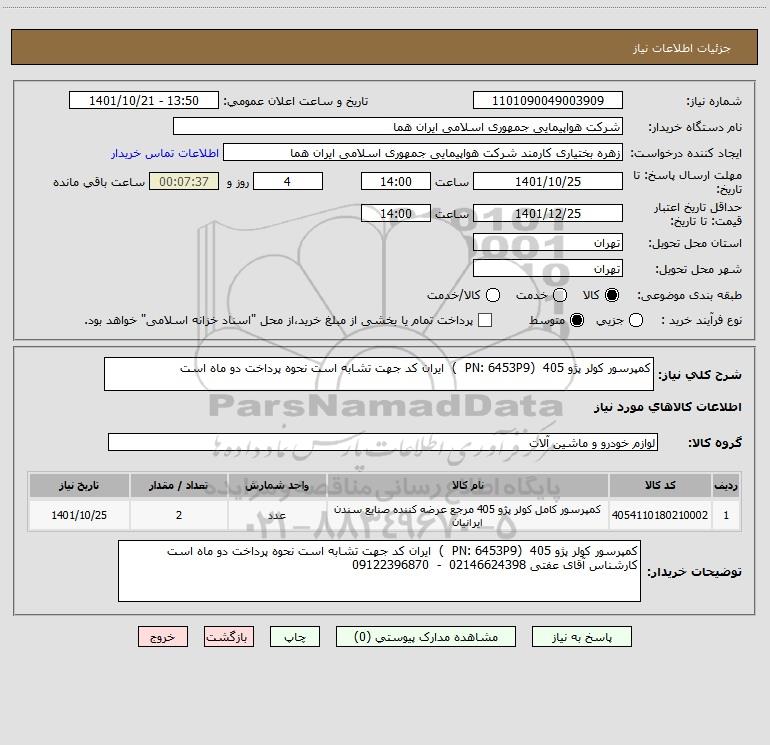Viewport: 770px width, 745px height.
Task: Click the delivery province تهران field
Action: click(548, 243)
